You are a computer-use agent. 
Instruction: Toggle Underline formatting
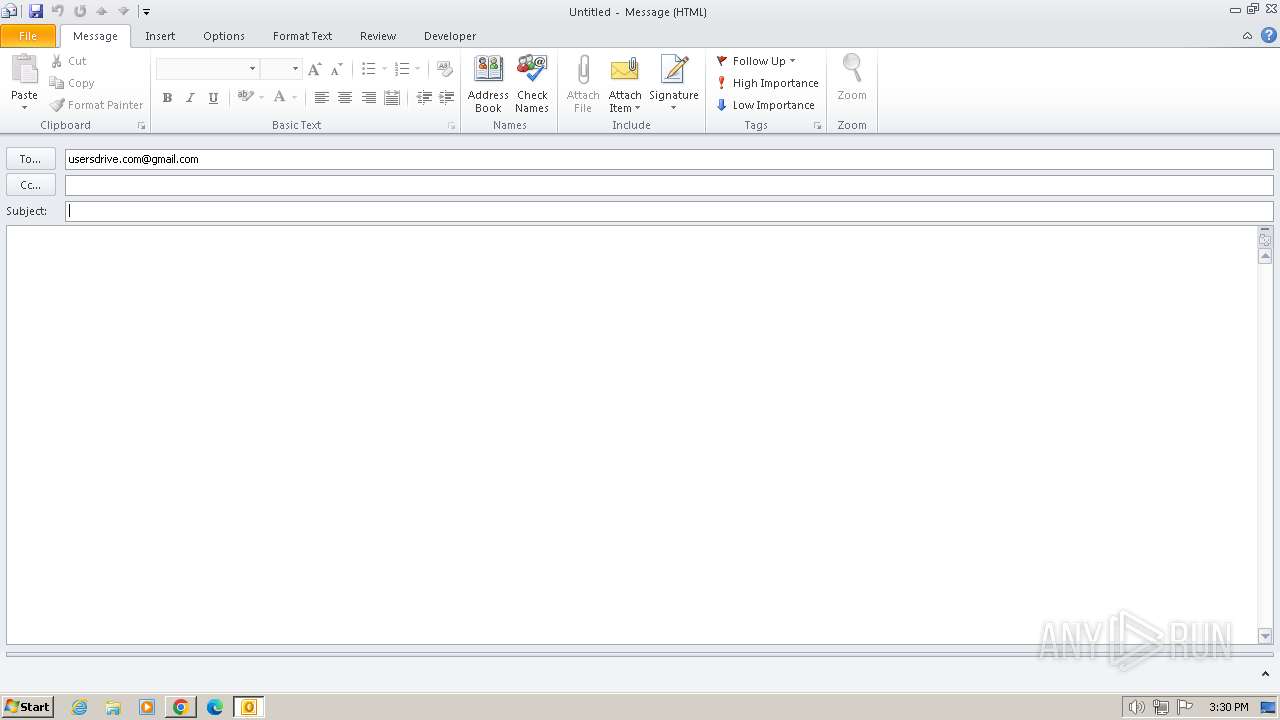point(213,98)
